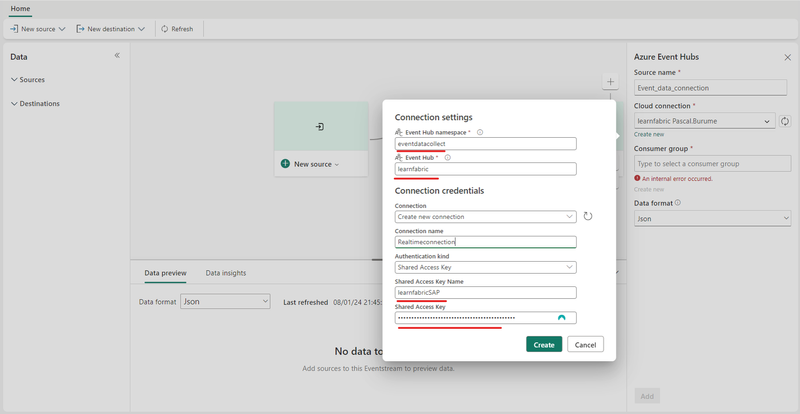Screen dimensions: 800x414
Task: Click the Cancel button
Action: click(x=585, y=344)
